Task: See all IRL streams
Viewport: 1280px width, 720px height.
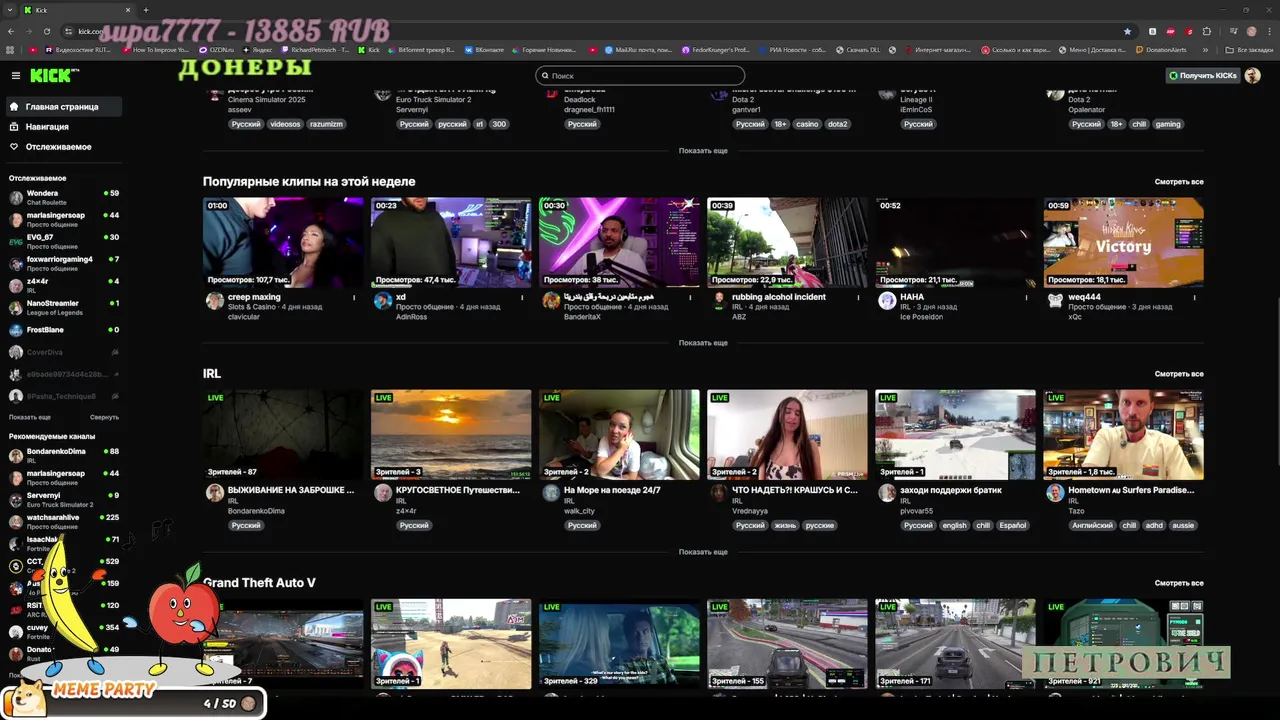Action: coord(1179,374)
